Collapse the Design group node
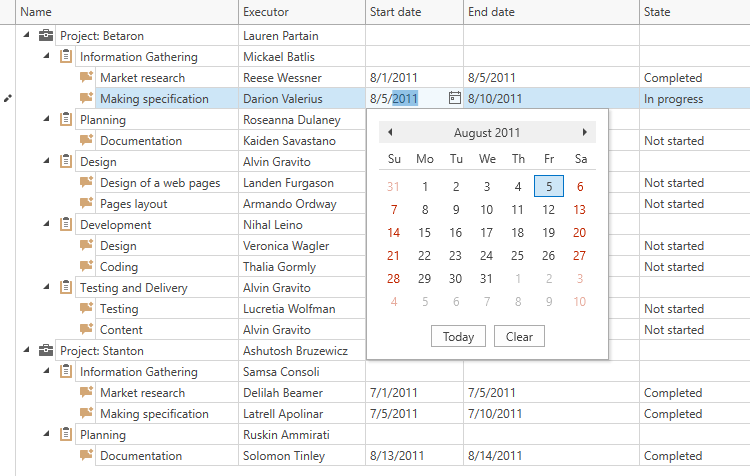Viewport: 750px width, 476px height. (46, 162)
